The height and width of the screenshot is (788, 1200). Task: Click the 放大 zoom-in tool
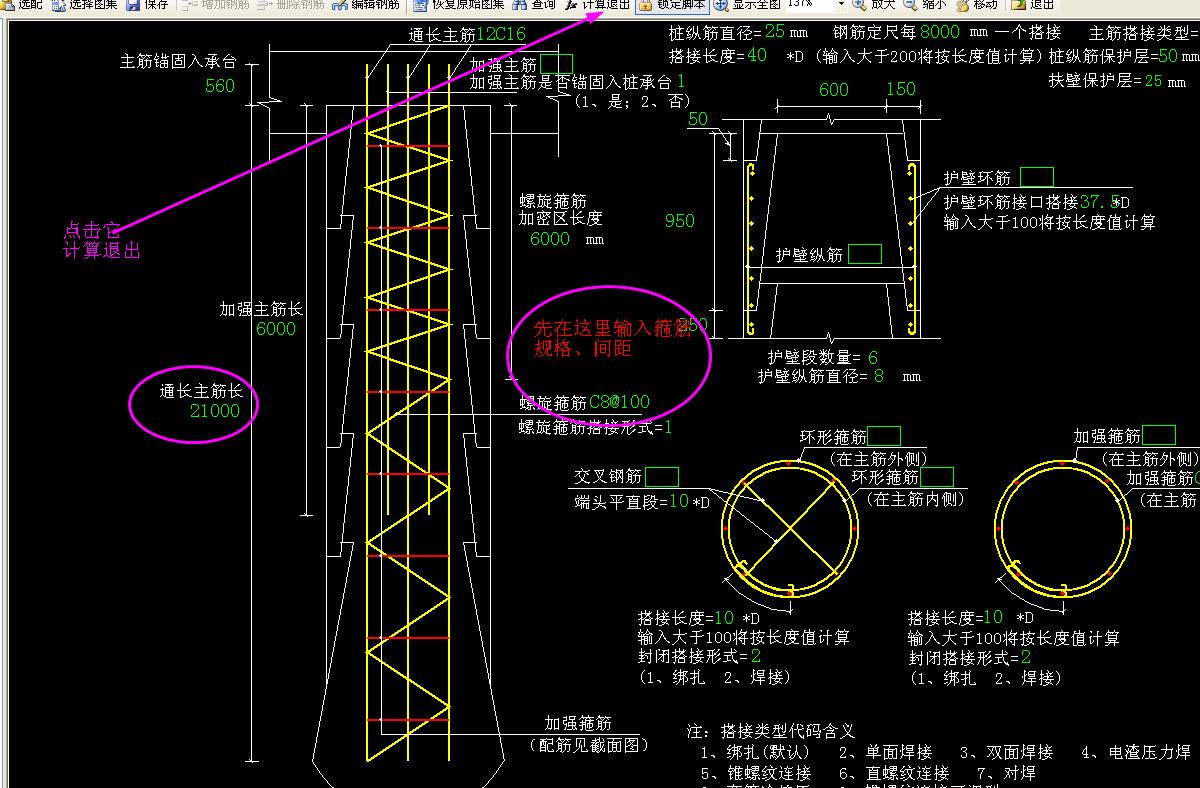(x=874, y=4)
